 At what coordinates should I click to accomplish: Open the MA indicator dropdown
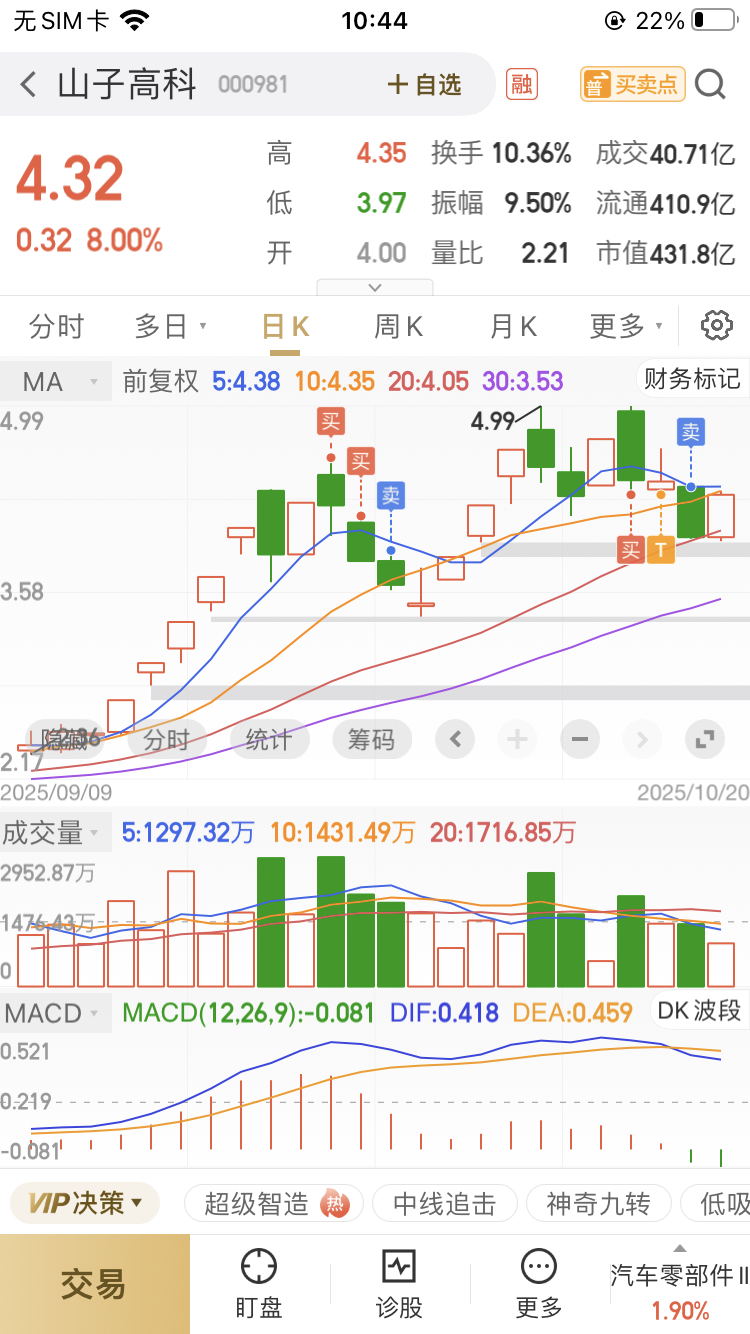(55, 382)
